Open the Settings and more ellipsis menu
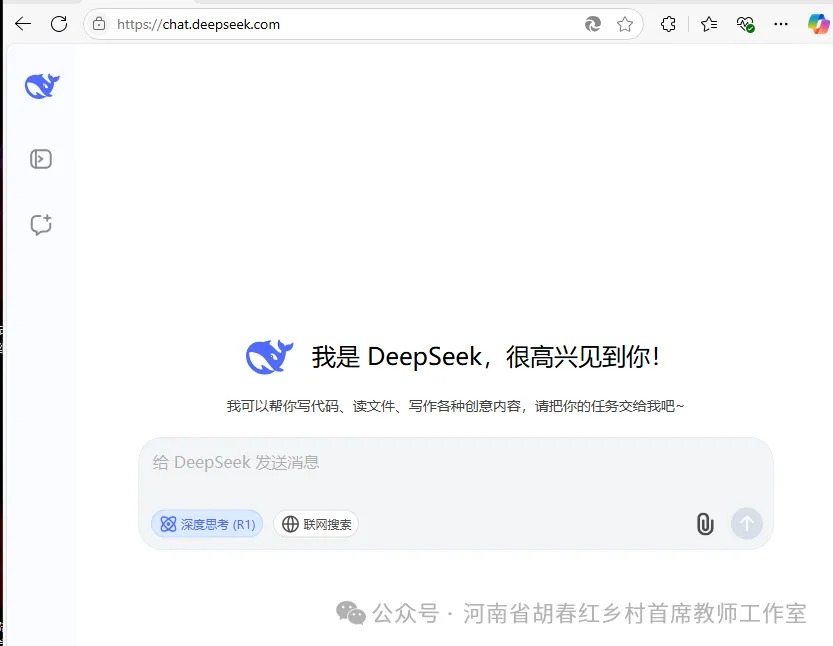The height and width of the screenshot is (646, 833). click(x=782, y=24)
